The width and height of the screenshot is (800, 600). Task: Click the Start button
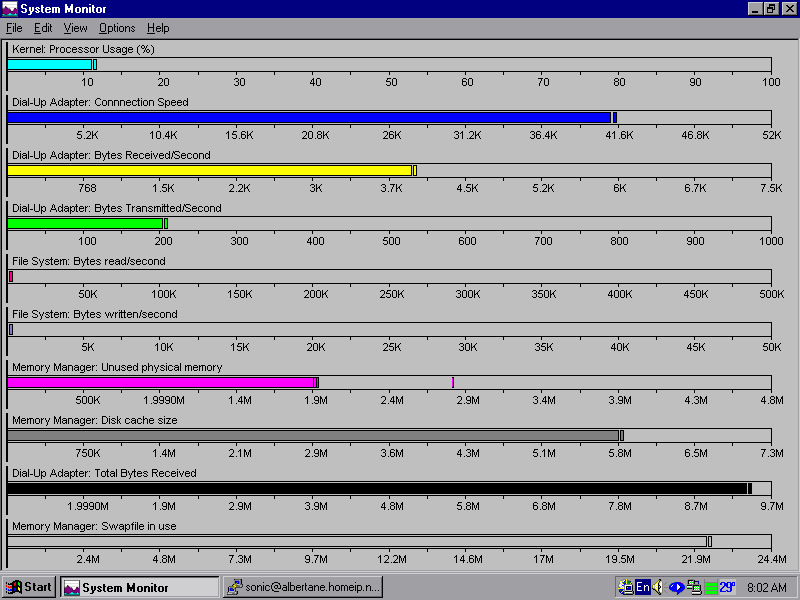point(29,587)
